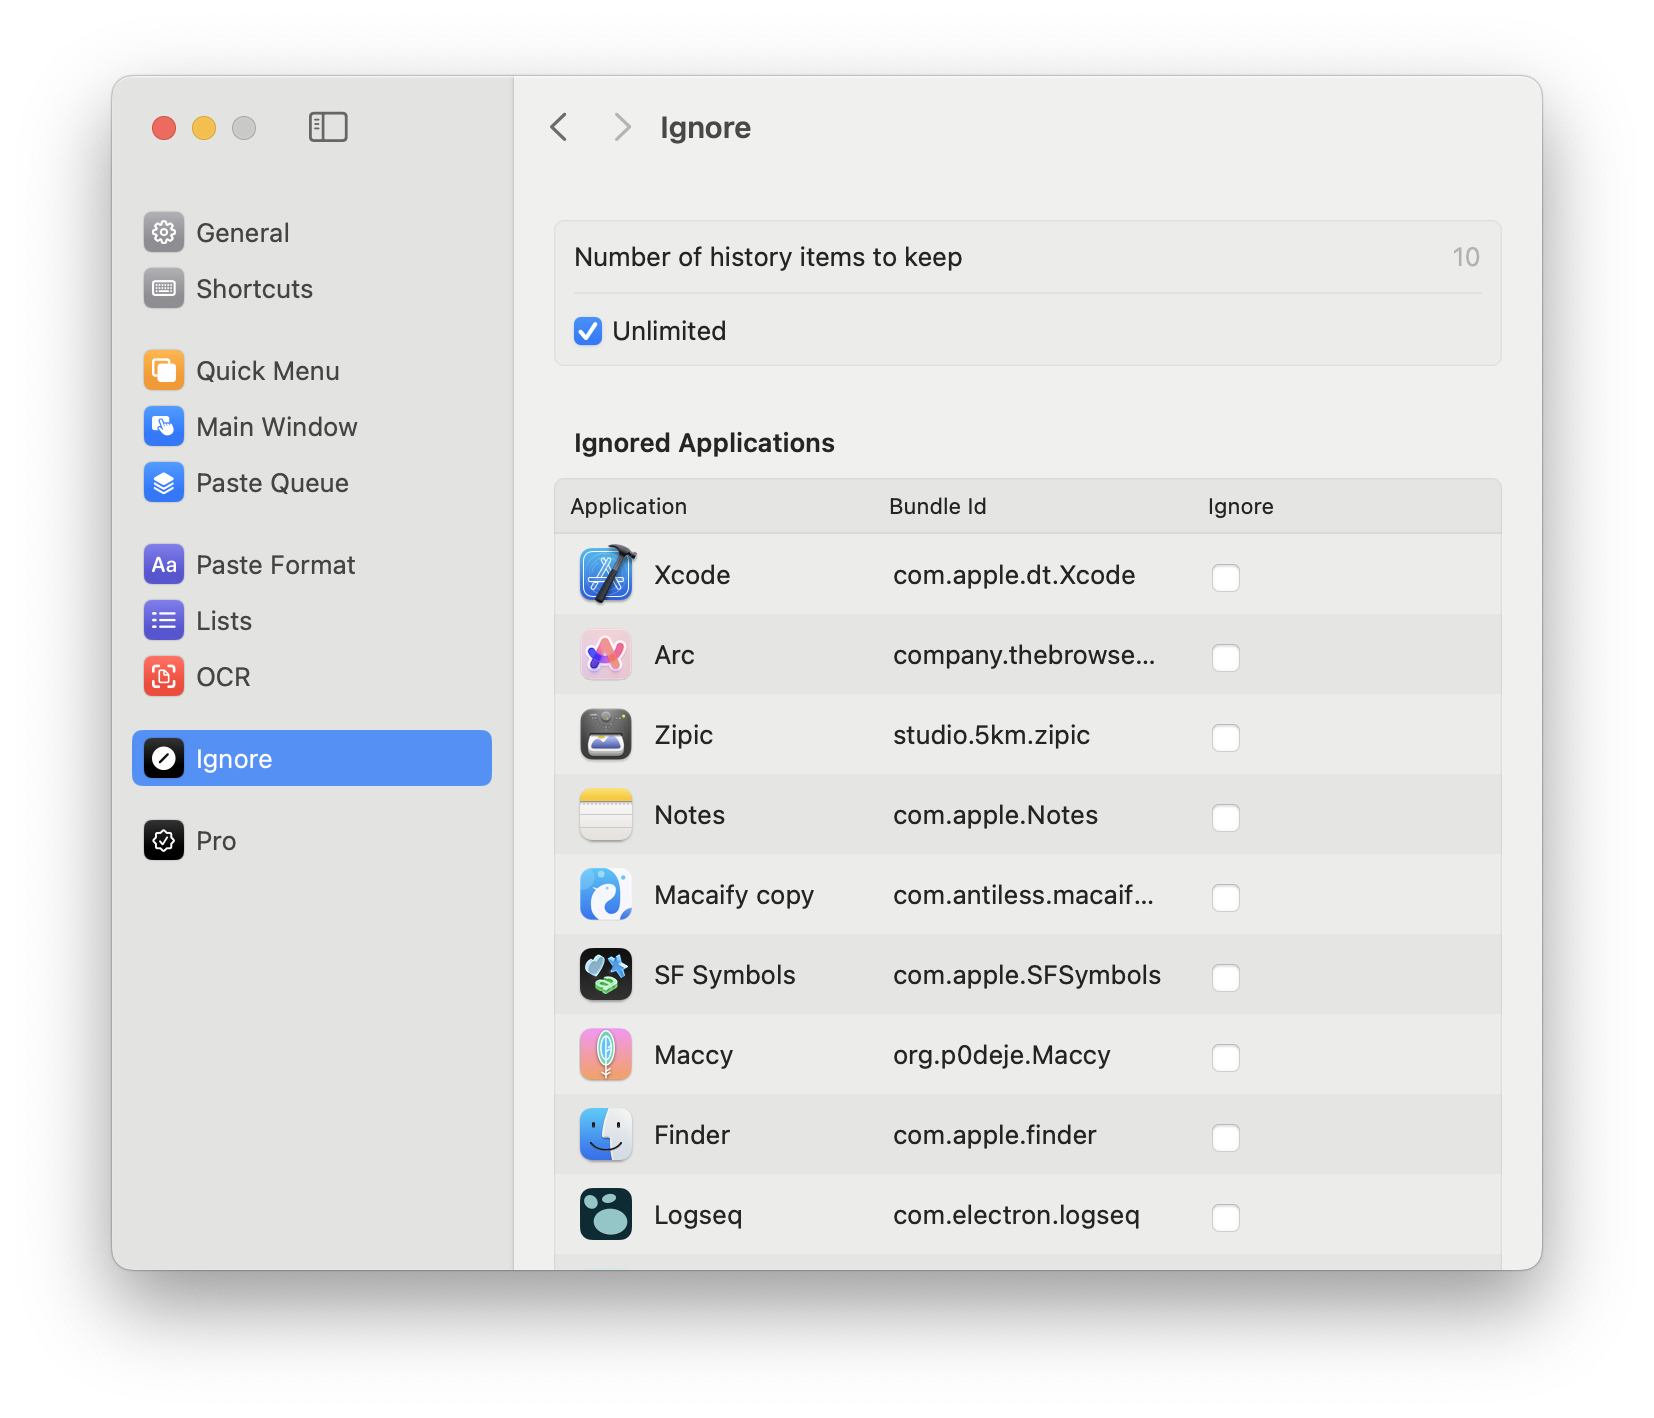This screenshot has width=1654, height=1418.
Task: Click the yellow minimize traffic light
Action: [x=204, y=128]
